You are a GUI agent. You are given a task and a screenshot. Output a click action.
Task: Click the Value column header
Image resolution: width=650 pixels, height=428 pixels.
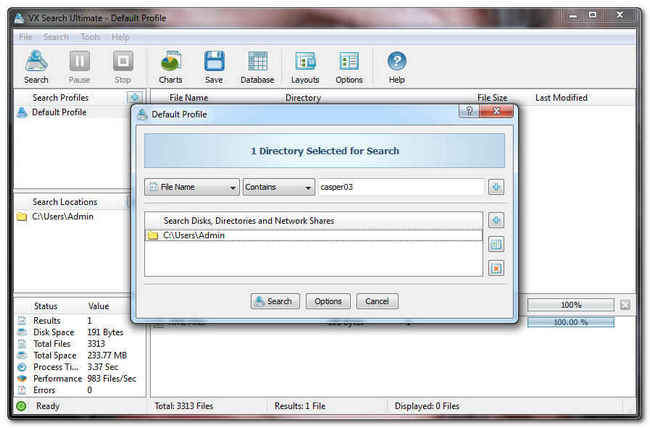99,306
